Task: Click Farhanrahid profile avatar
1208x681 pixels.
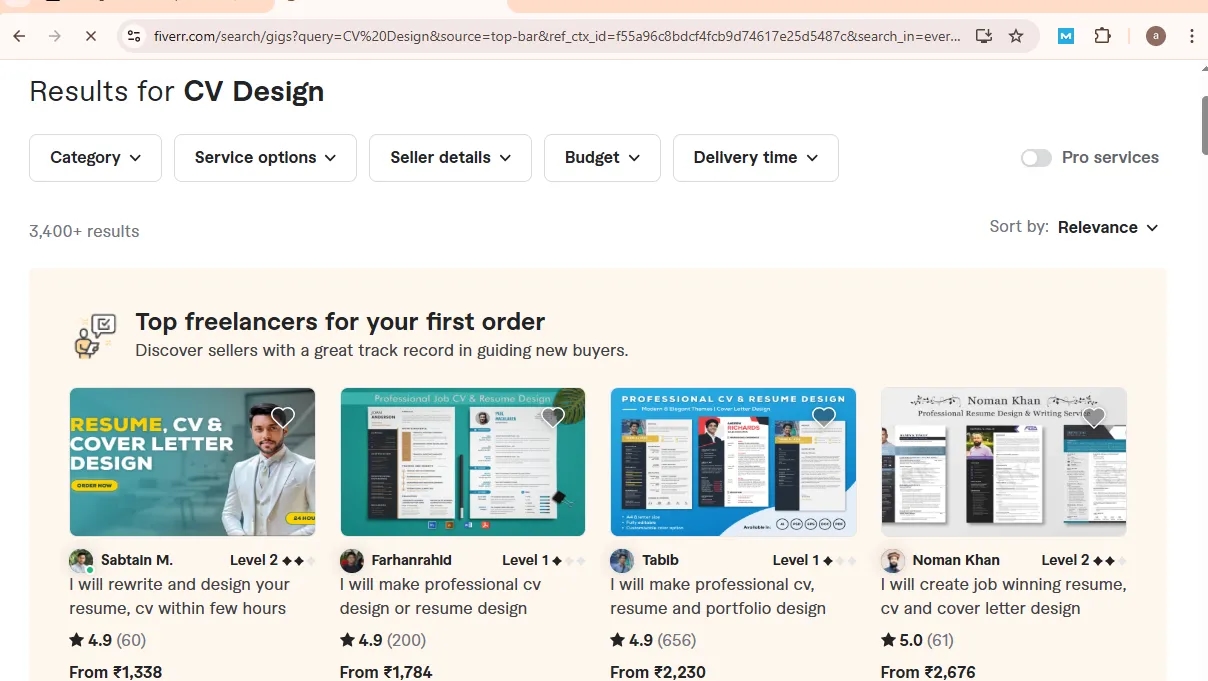Action: (x=352, y=560)
